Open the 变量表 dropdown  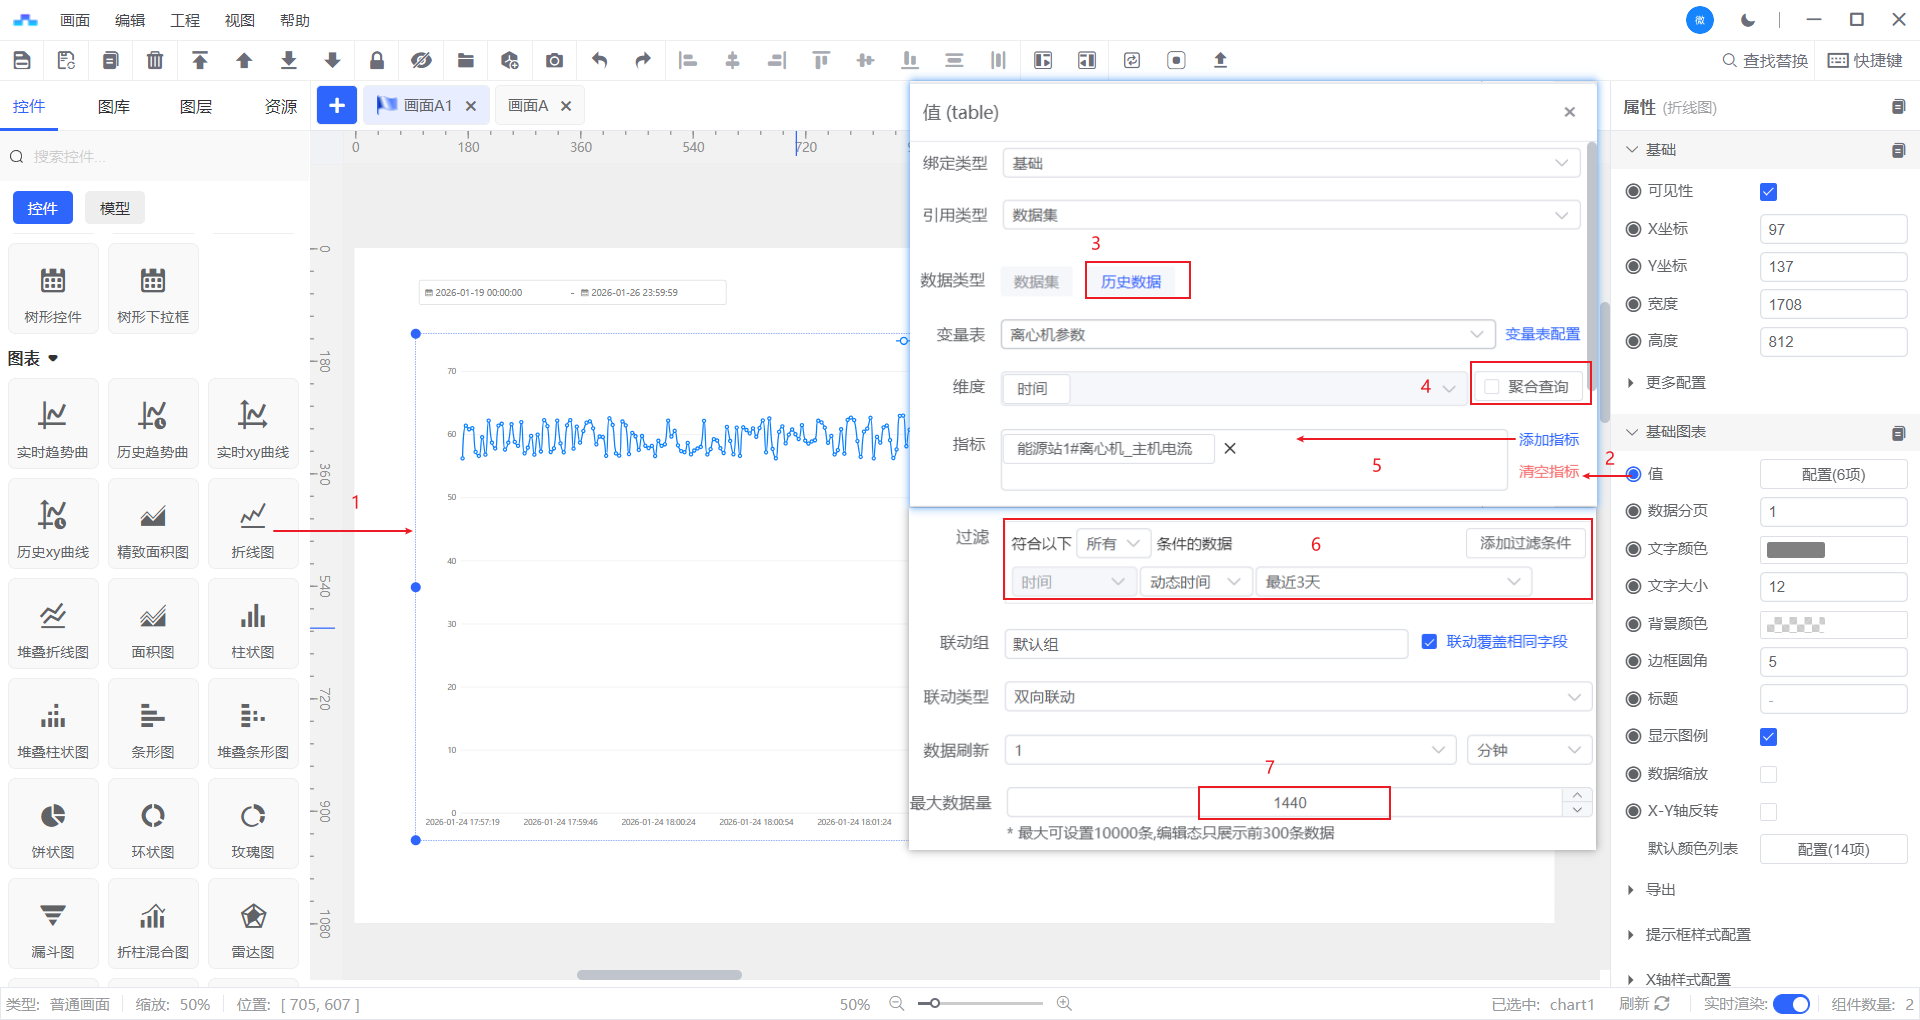pyautogui.click(x=1247, y=335)
